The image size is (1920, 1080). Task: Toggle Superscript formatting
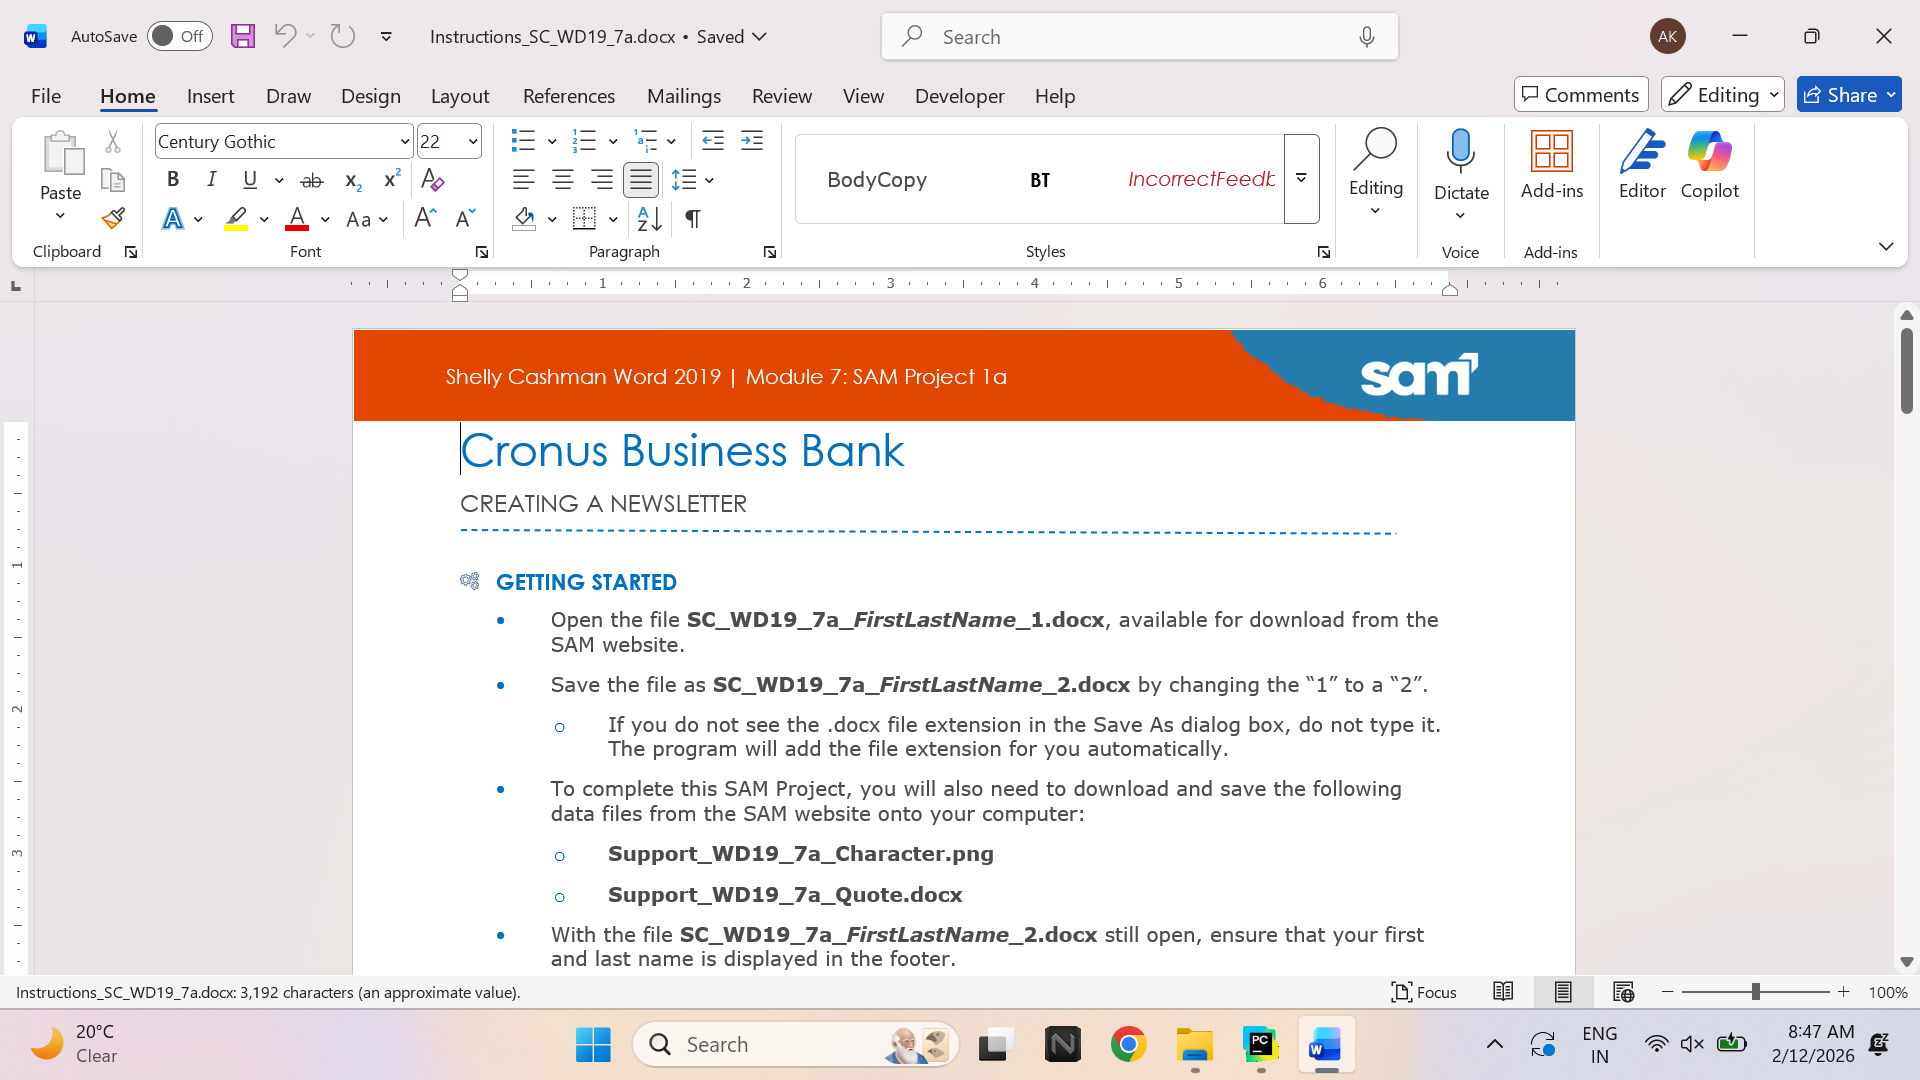click(x=392, y=180)
